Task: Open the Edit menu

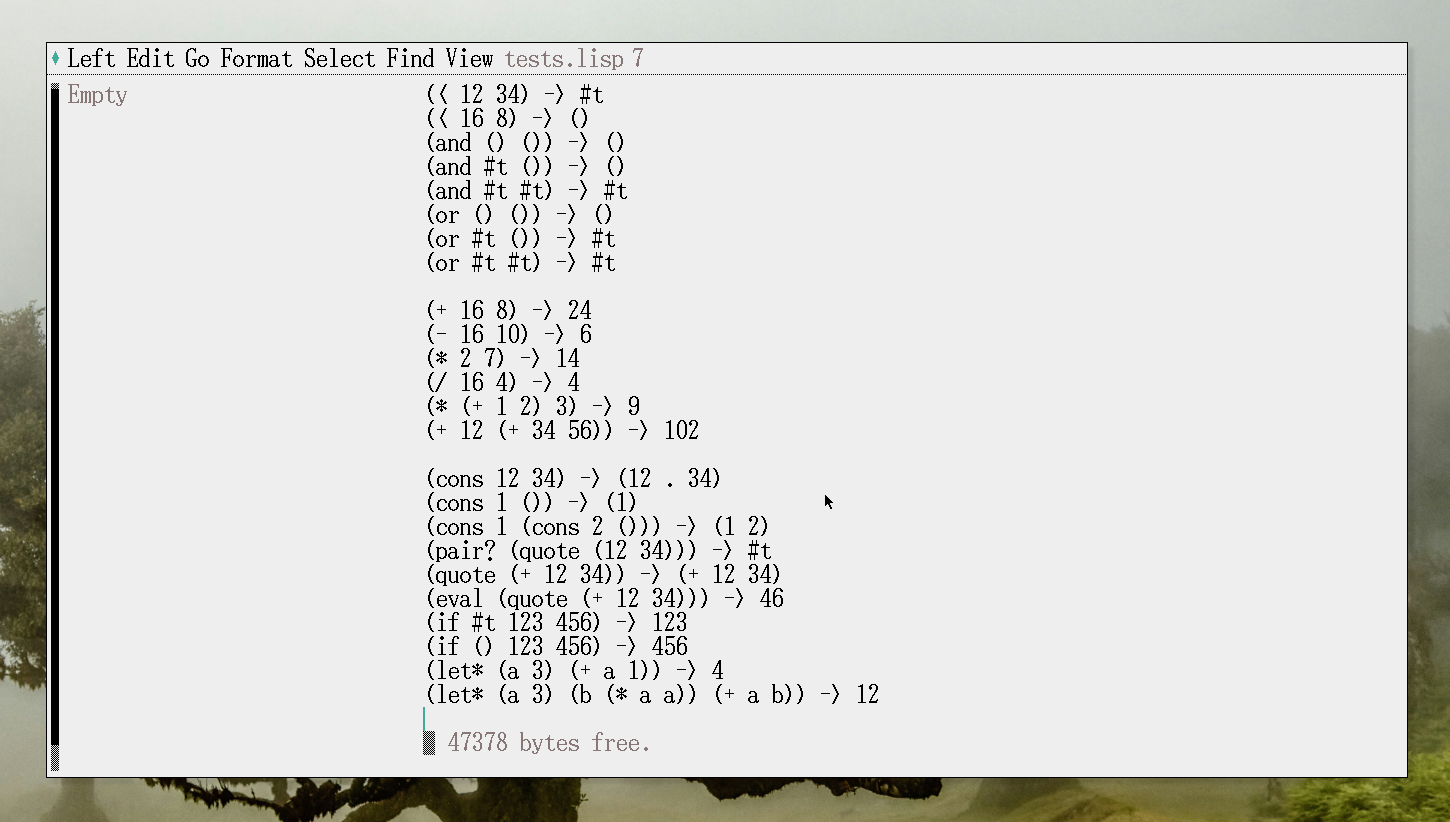Action: point(150,59)
